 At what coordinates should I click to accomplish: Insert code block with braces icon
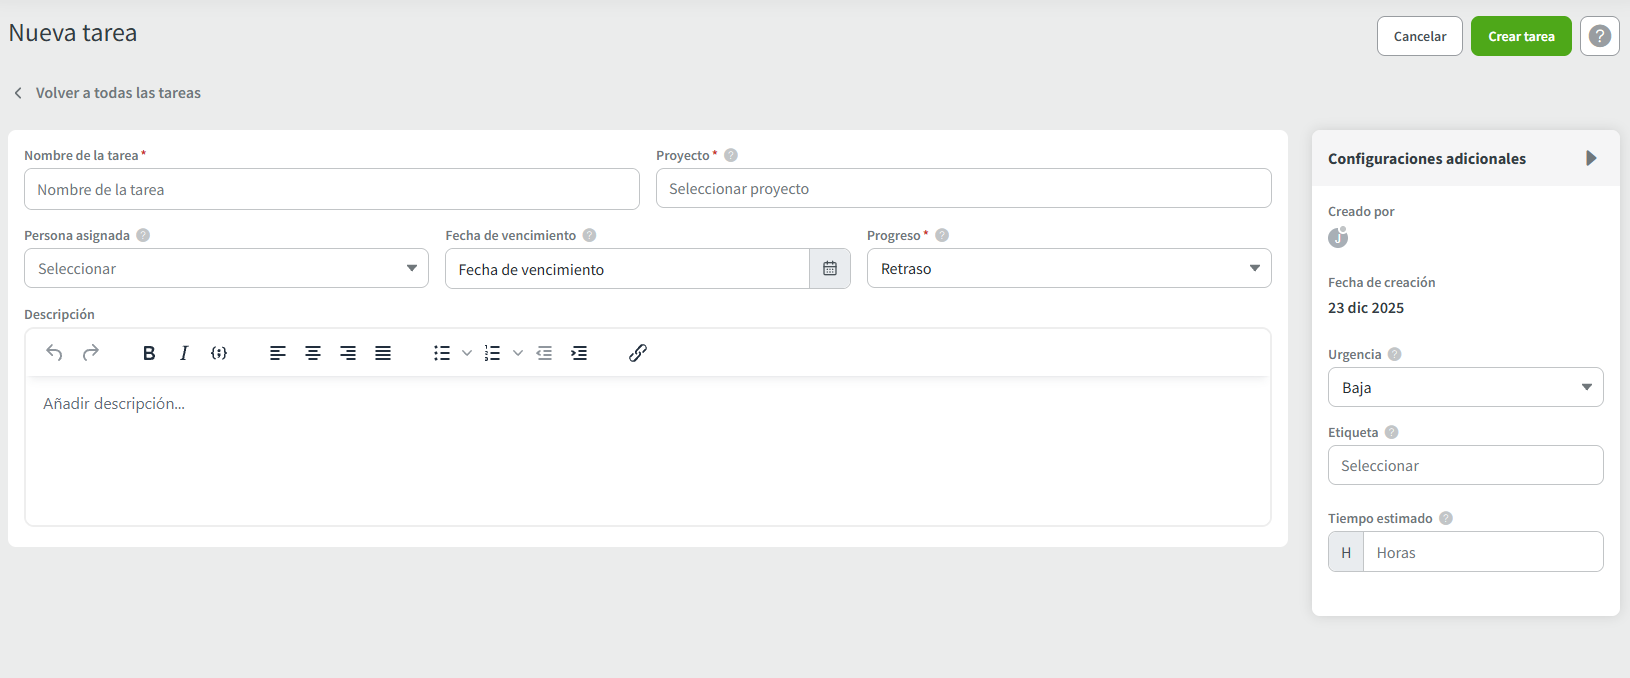point(219,353)
